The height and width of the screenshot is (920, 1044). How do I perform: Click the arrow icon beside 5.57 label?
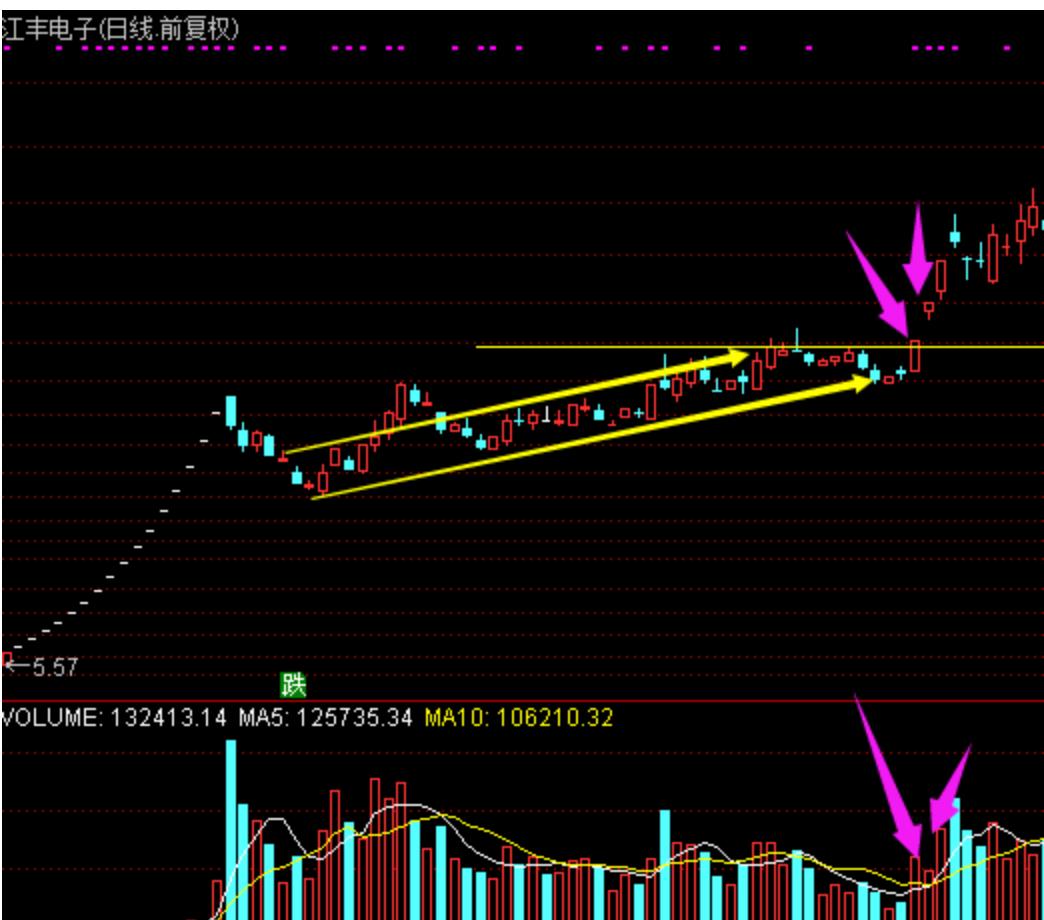[x=18, y=665]
